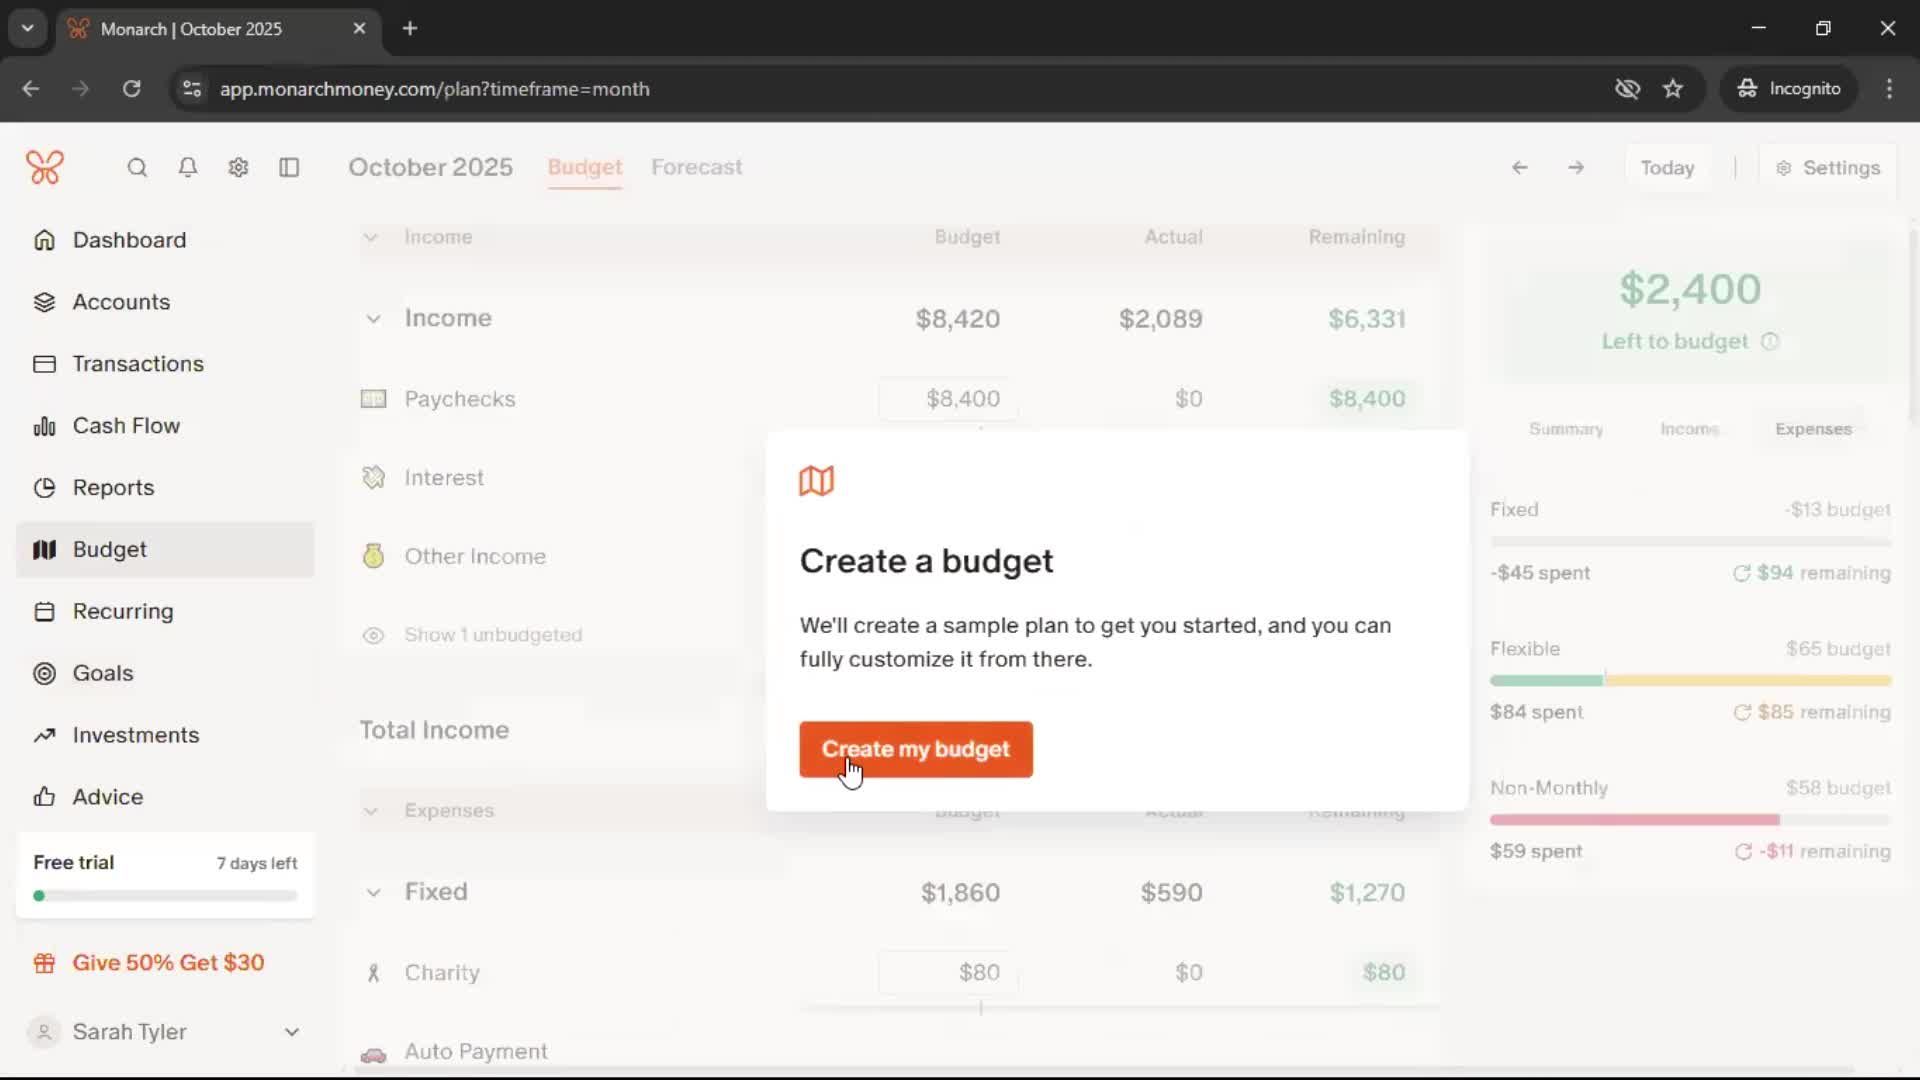Open Goals in sidebar
This screenshot has height=1080, width=1920.
pos(102,673)
